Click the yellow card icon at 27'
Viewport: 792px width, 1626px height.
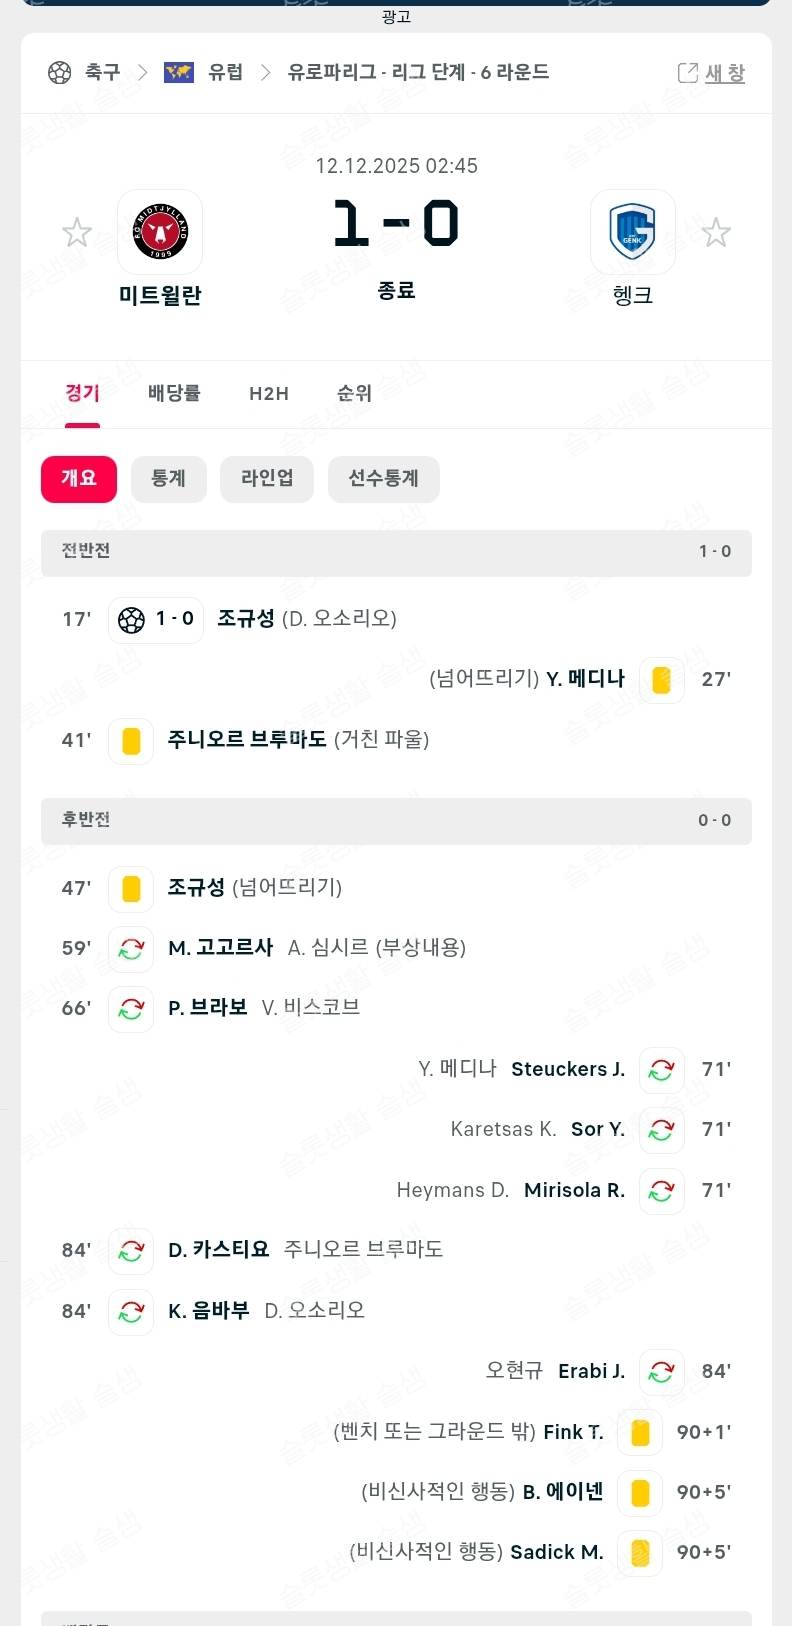[661, 680]
